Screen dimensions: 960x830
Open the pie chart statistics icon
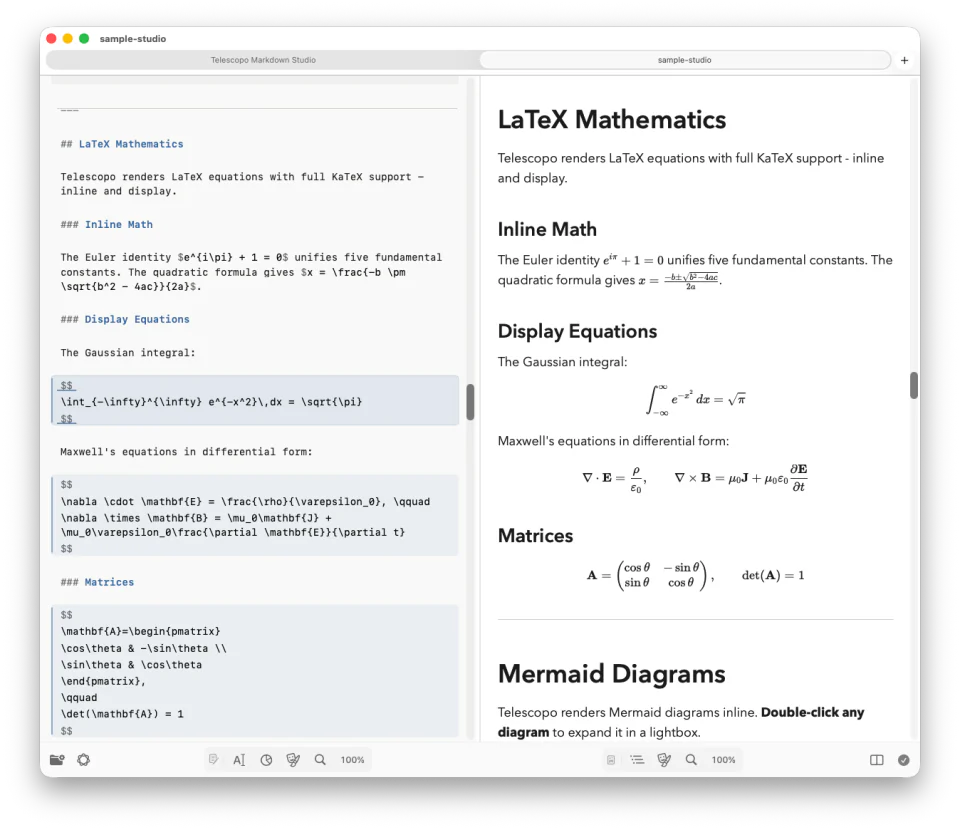pyautogui.click(x=266, y=760)
